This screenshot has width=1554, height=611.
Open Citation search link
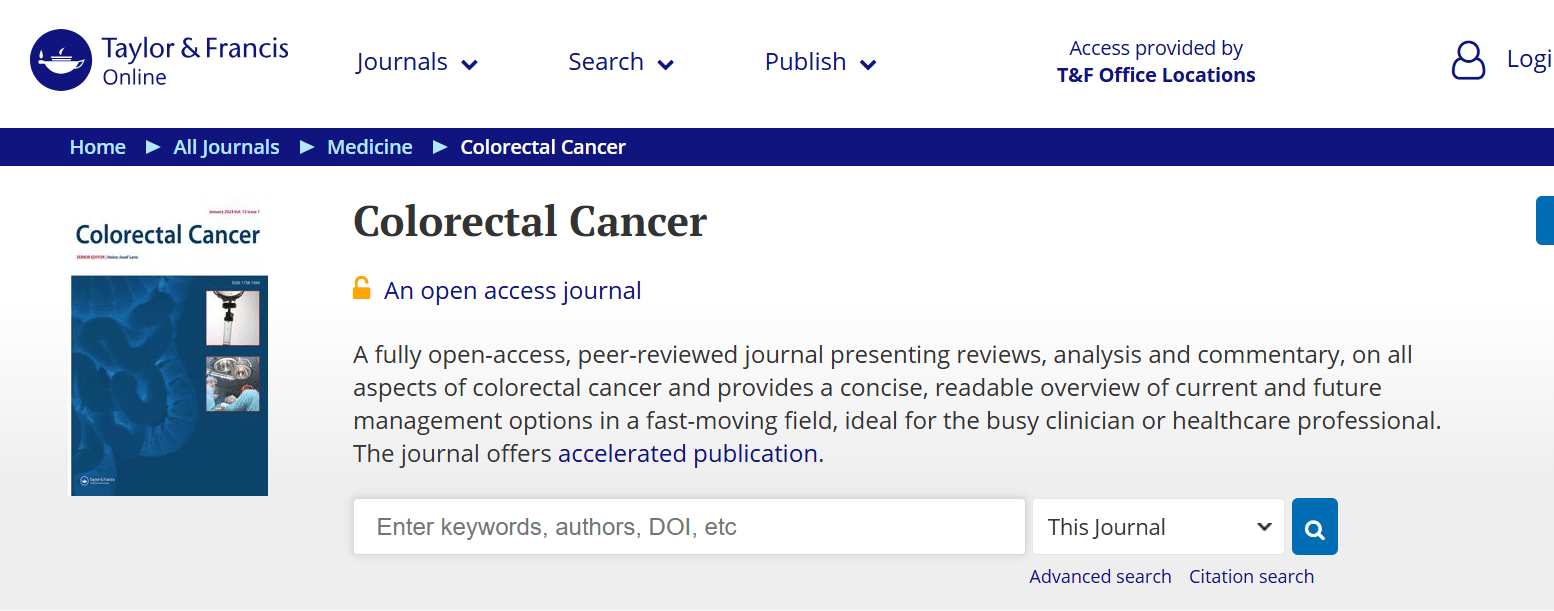[x=1251, y=576]
